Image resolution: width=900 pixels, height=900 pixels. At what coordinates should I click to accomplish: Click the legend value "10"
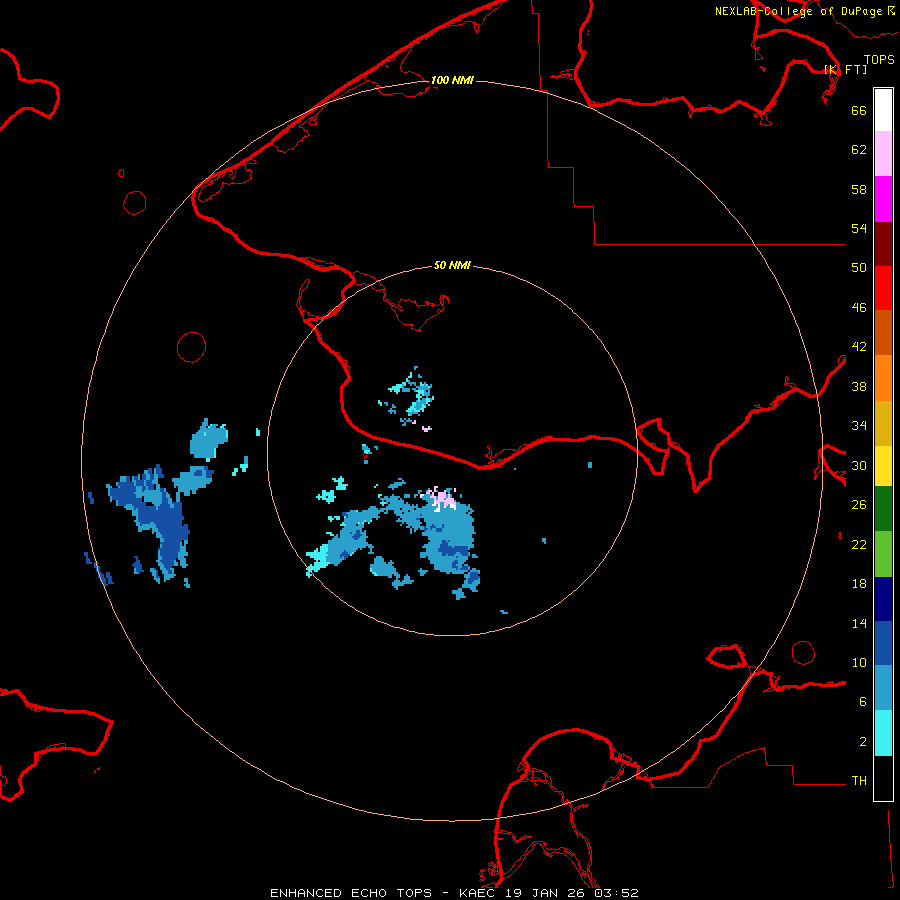point(859,663)
